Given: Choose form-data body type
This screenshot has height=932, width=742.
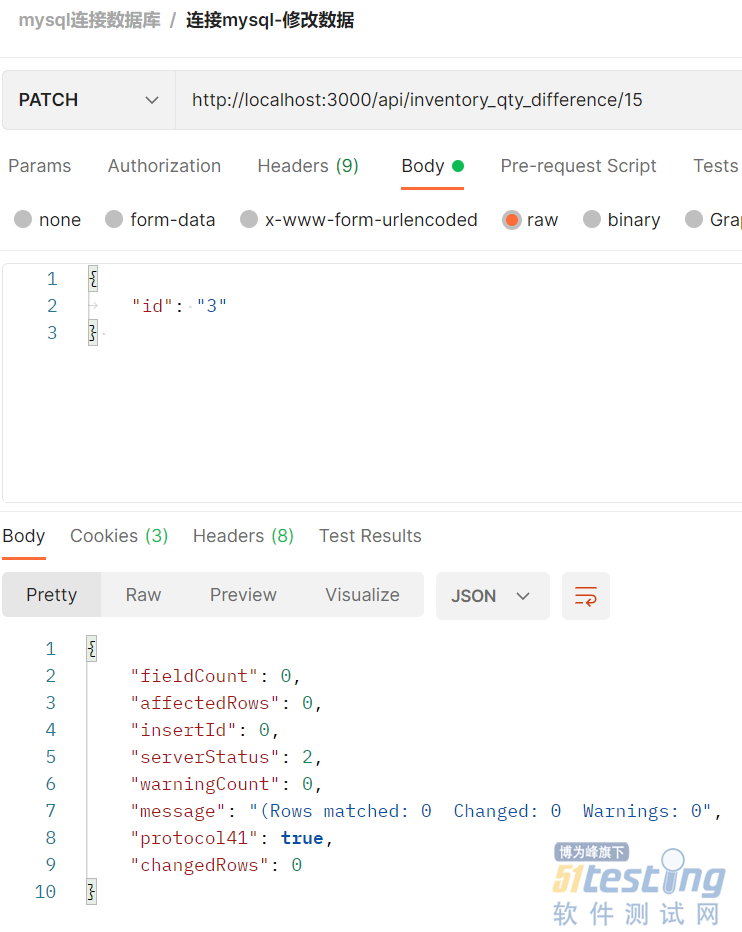Looking at the screenshot, I should click(114, 220).
